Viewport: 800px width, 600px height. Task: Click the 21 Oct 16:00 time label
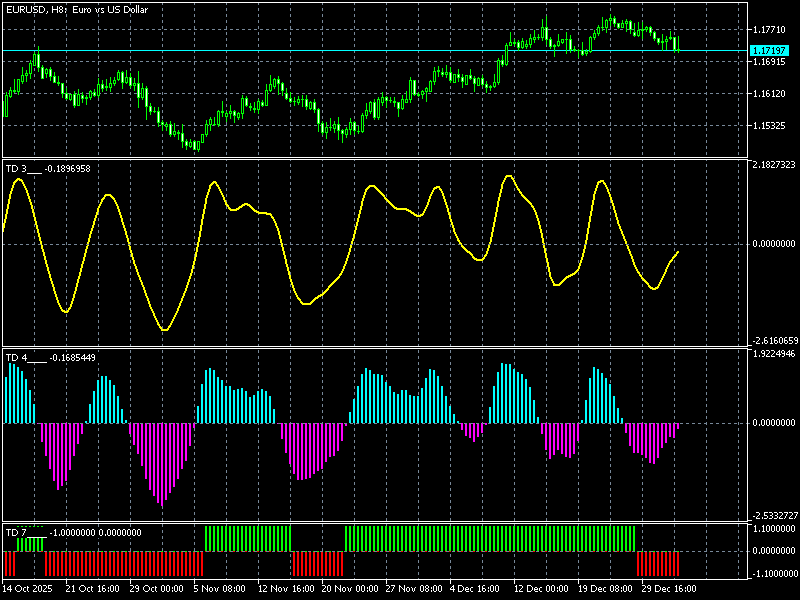[92, 588]
